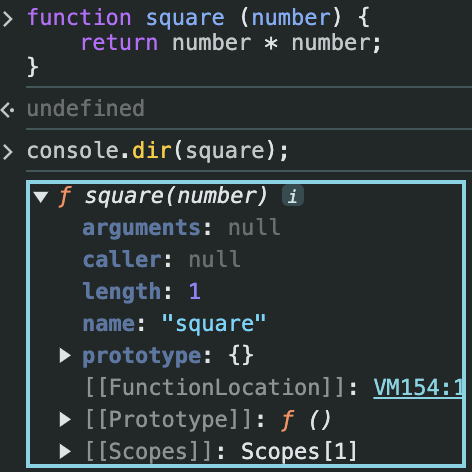Click the 'function square (number) {' line
This screenshot has height=472, width=472.
click(199, 17)
